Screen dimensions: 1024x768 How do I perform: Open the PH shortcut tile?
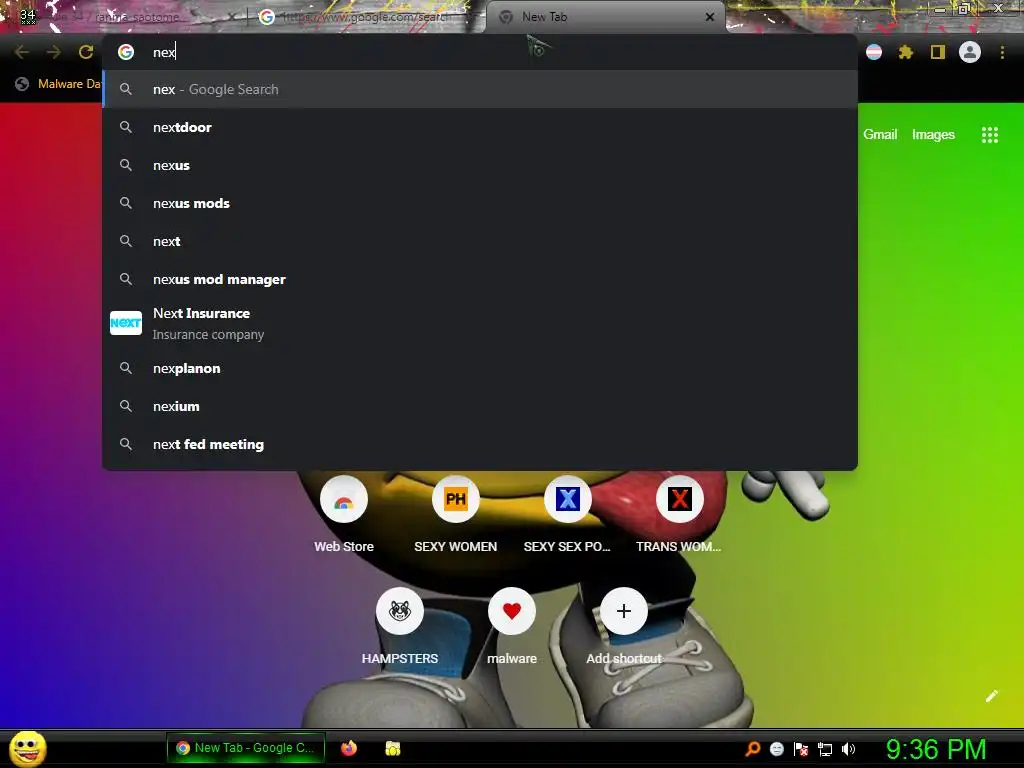tap(456, 515)
